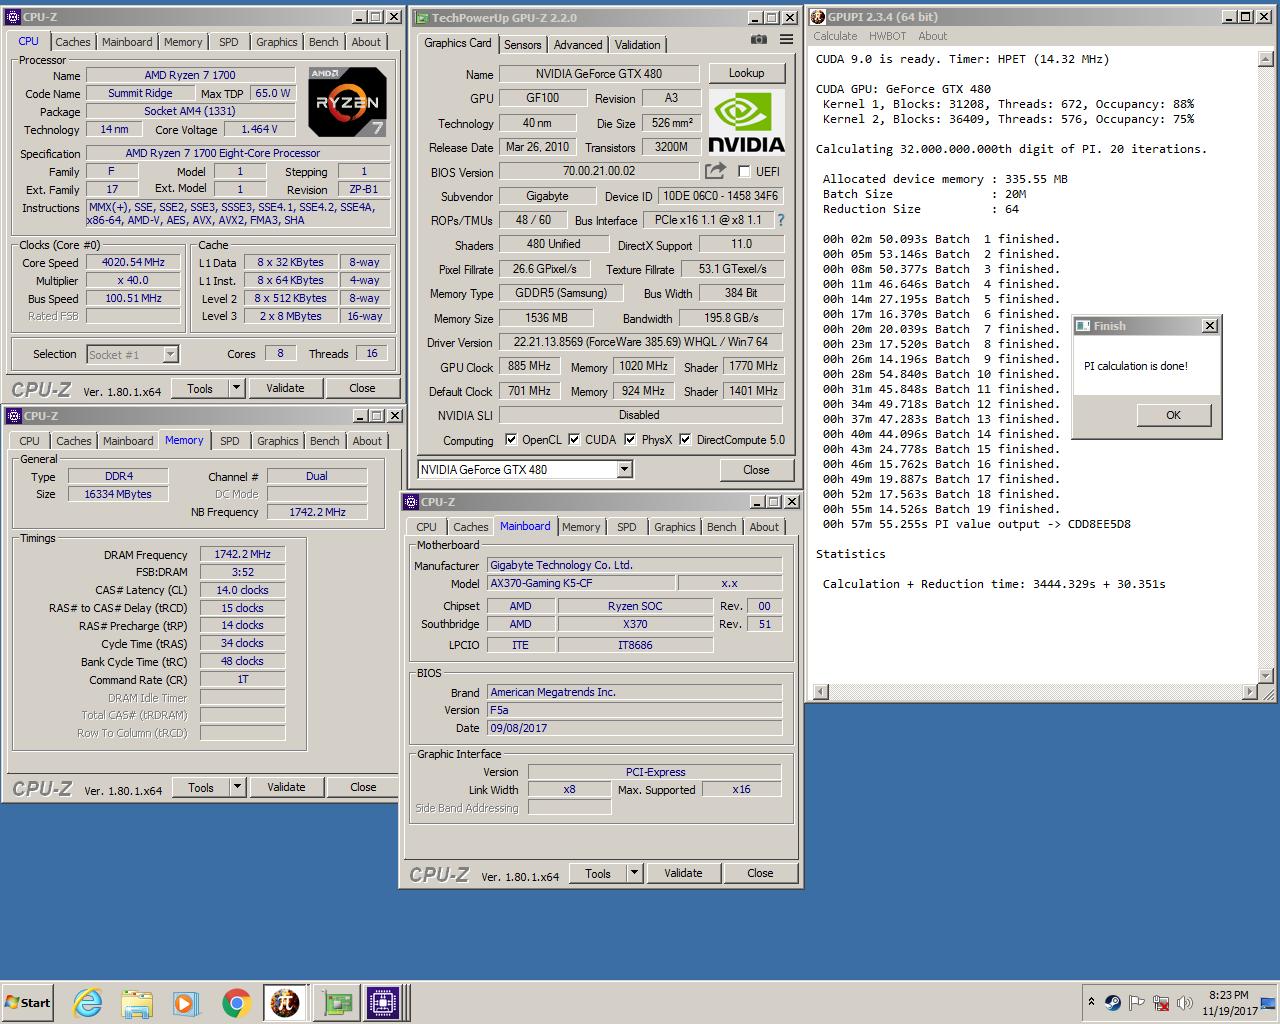Viewport: 1280px width, 1024px height.
Task: Open the About menu in GPUPI
Action: click(x=932, y=36)
